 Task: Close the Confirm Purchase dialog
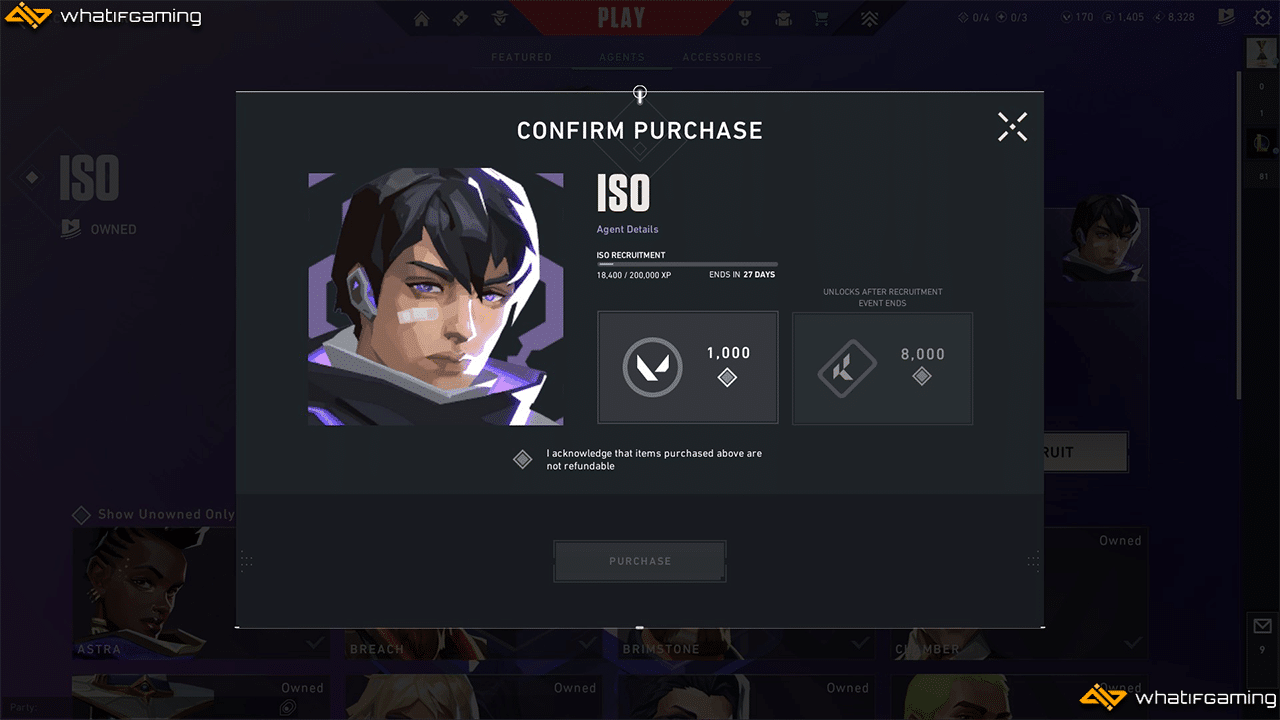(1012, 126)
